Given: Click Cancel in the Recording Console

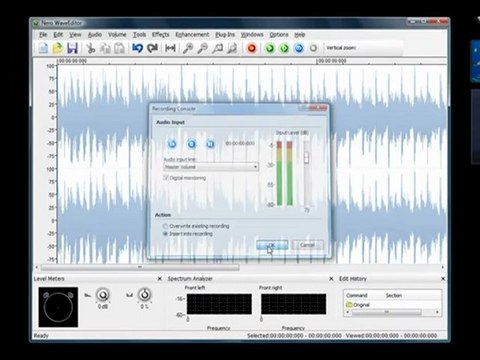Looking at the screenshot, I should point(307,245).
